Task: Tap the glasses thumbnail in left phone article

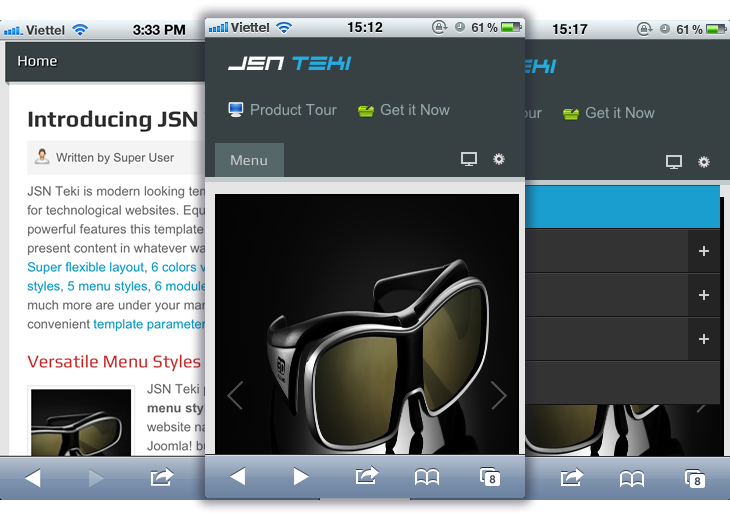Action: pyautogui.click(x=81, y=422)
